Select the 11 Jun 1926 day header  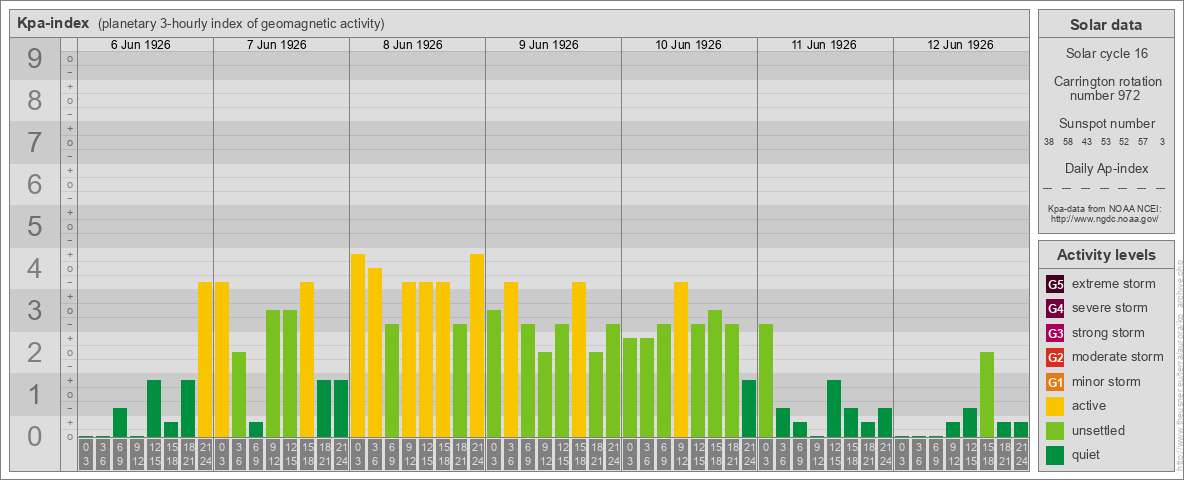pos(823,45)
